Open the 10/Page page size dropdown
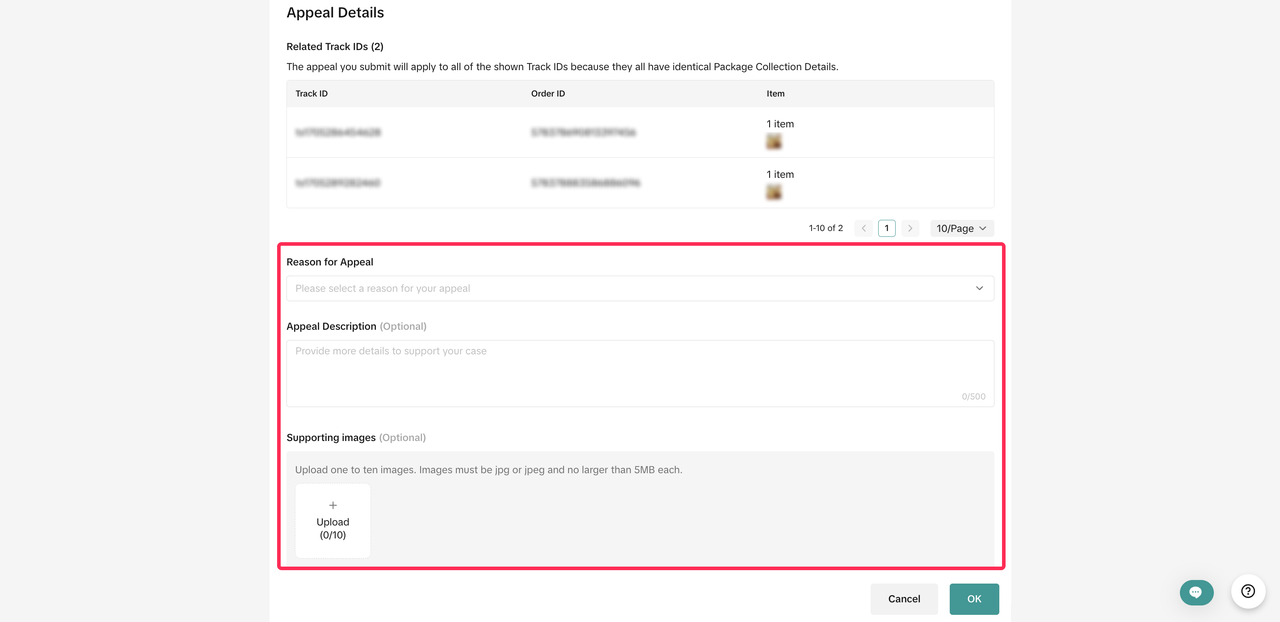 [x=961, y=228]
